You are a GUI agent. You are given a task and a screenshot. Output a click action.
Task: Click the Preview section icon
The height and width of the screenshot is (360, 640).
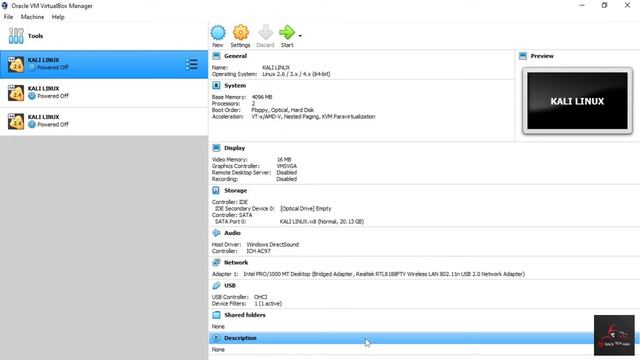(x=523, y=56)
